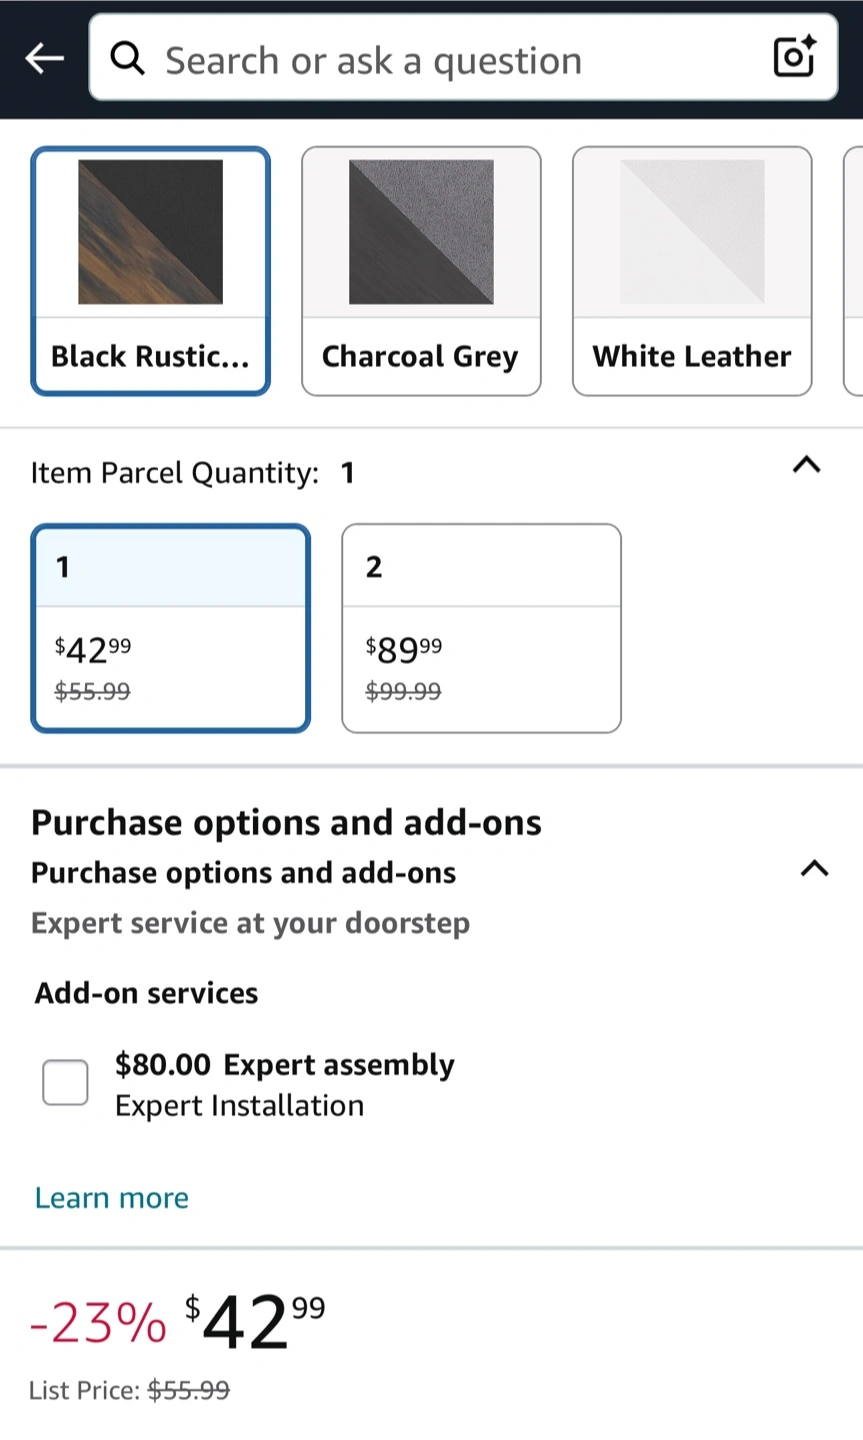Check the $80.00 Expert assembly box
The width and height of the screenshot is (863, 1440).
pos(65,1083)
